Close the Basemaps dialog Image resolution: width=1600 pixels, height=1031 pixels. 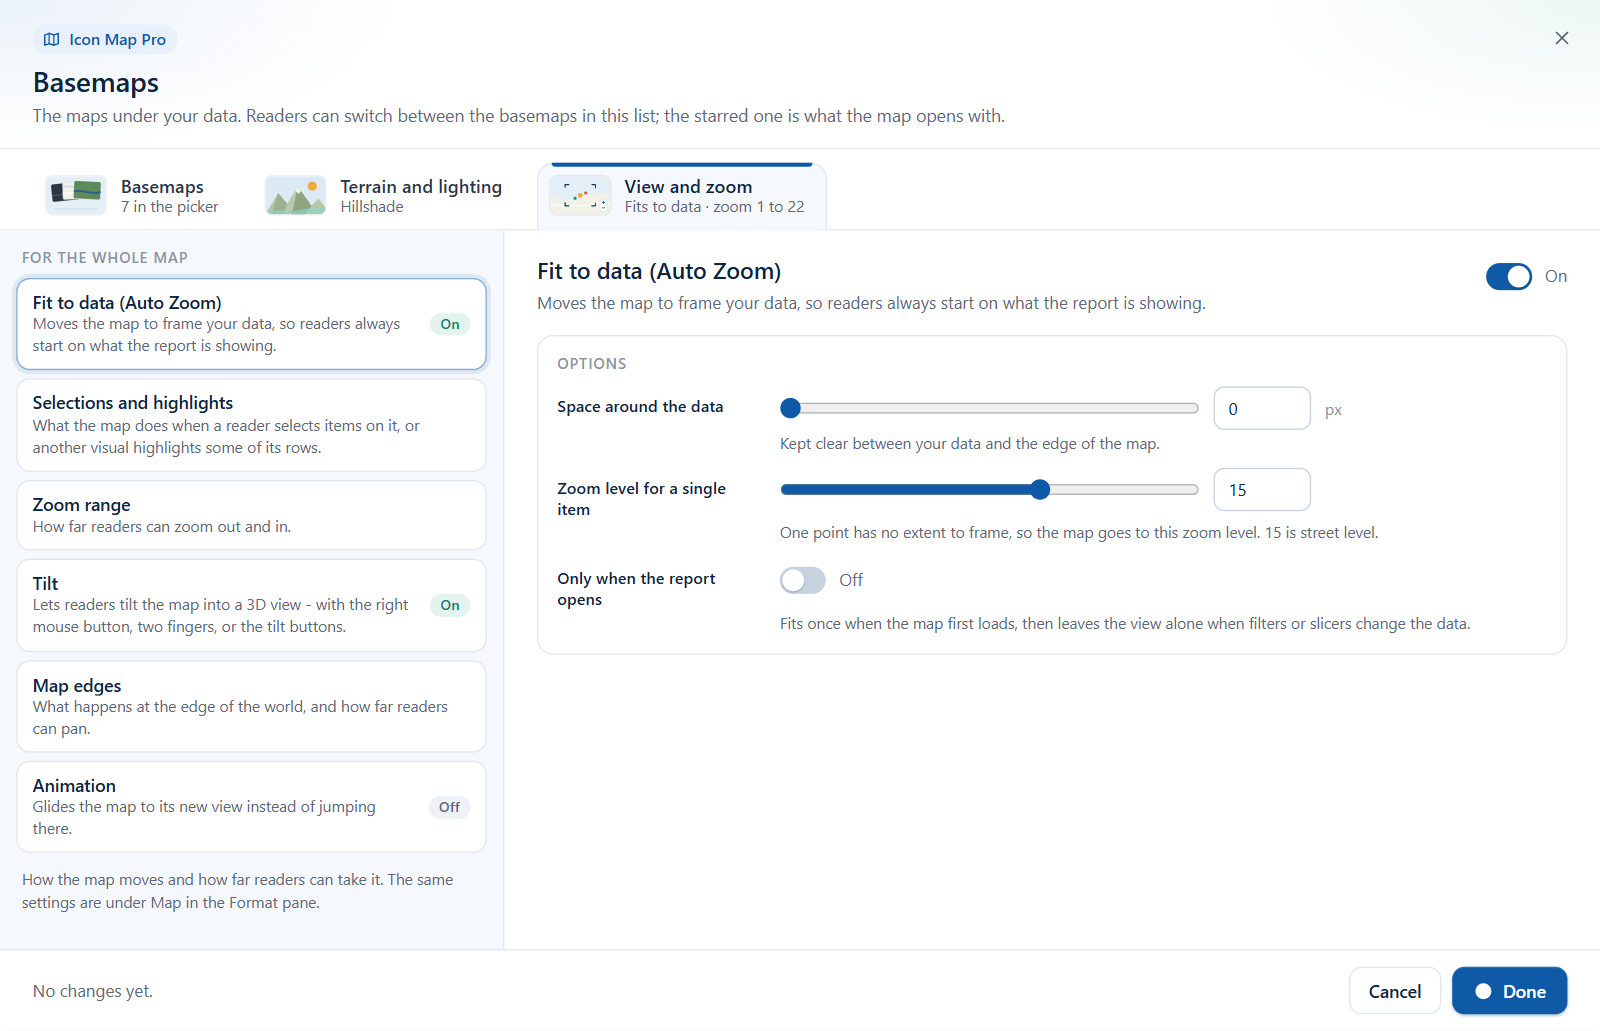[1562, 38]
